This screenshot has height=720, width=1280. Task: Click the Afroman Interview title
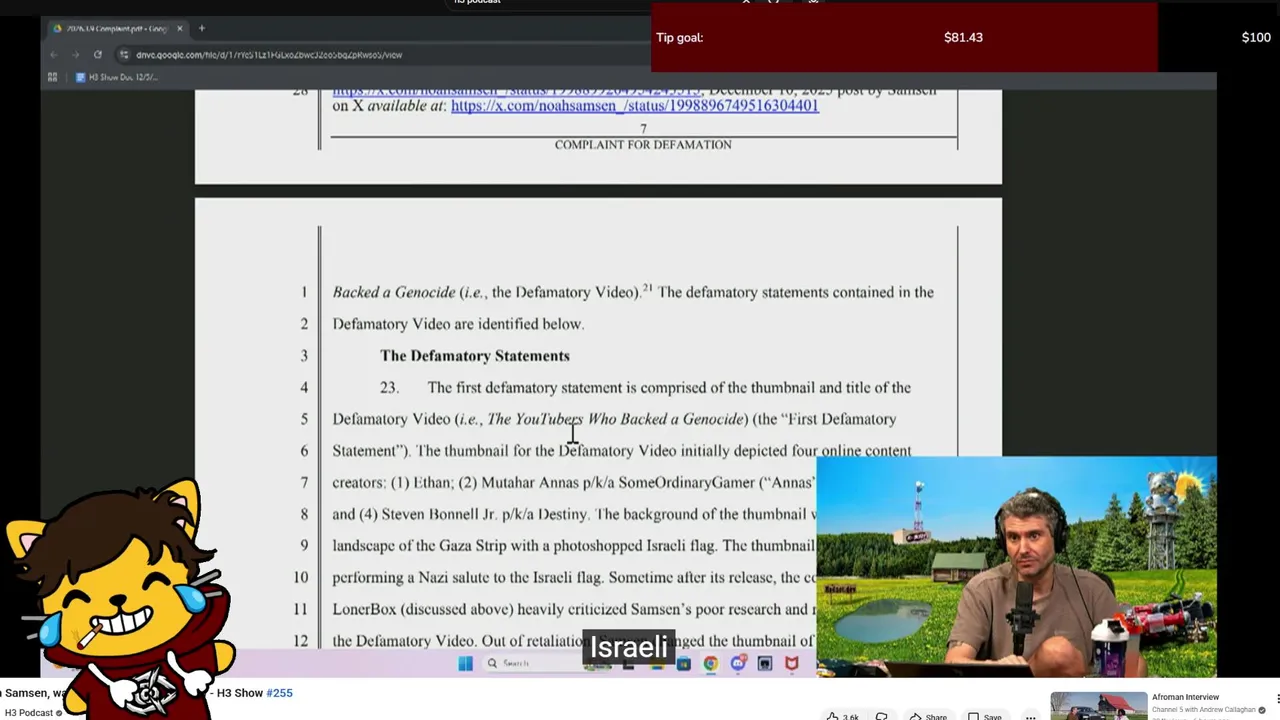click(x=1185, y=697)
